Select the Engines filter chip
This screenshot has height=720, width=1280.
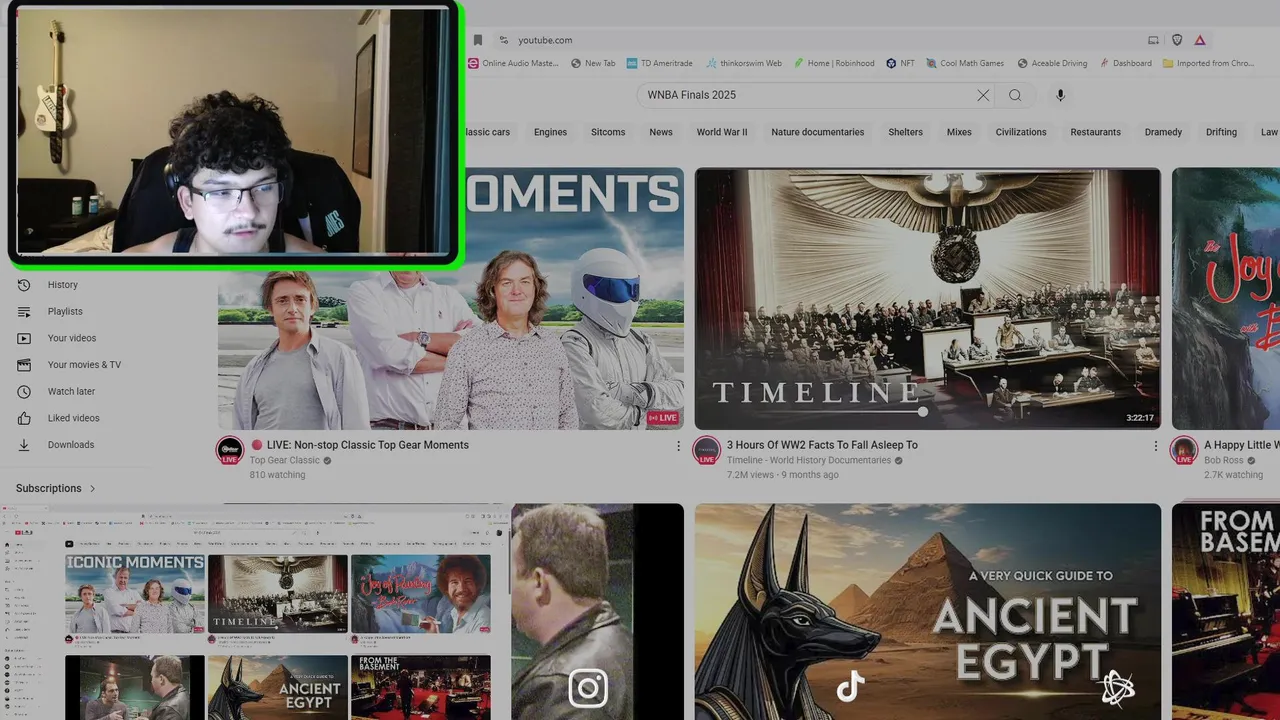pos(550,132)
